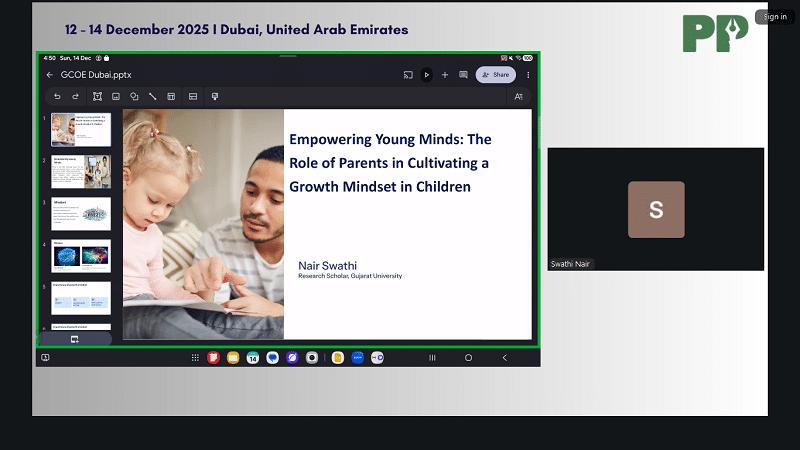Open the comments icon in the top bar

tap(463, 75)
